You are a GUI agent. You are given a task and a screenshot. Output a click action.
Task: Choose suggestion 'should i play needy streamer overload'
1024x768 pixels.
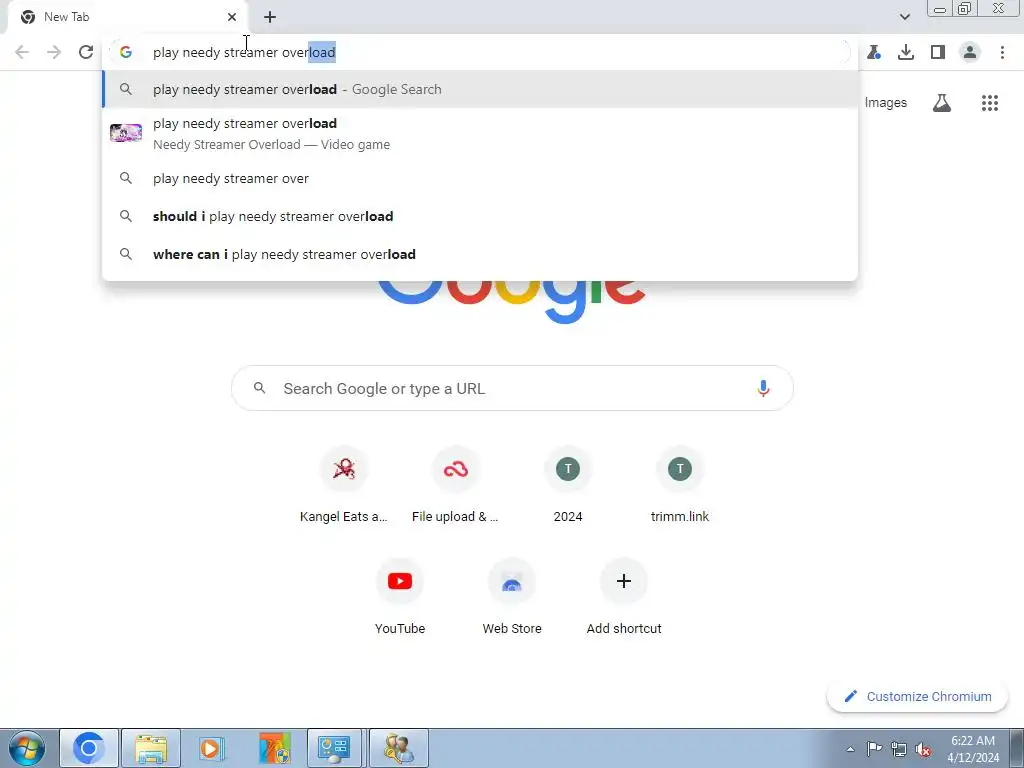click(x=480, y=216)
